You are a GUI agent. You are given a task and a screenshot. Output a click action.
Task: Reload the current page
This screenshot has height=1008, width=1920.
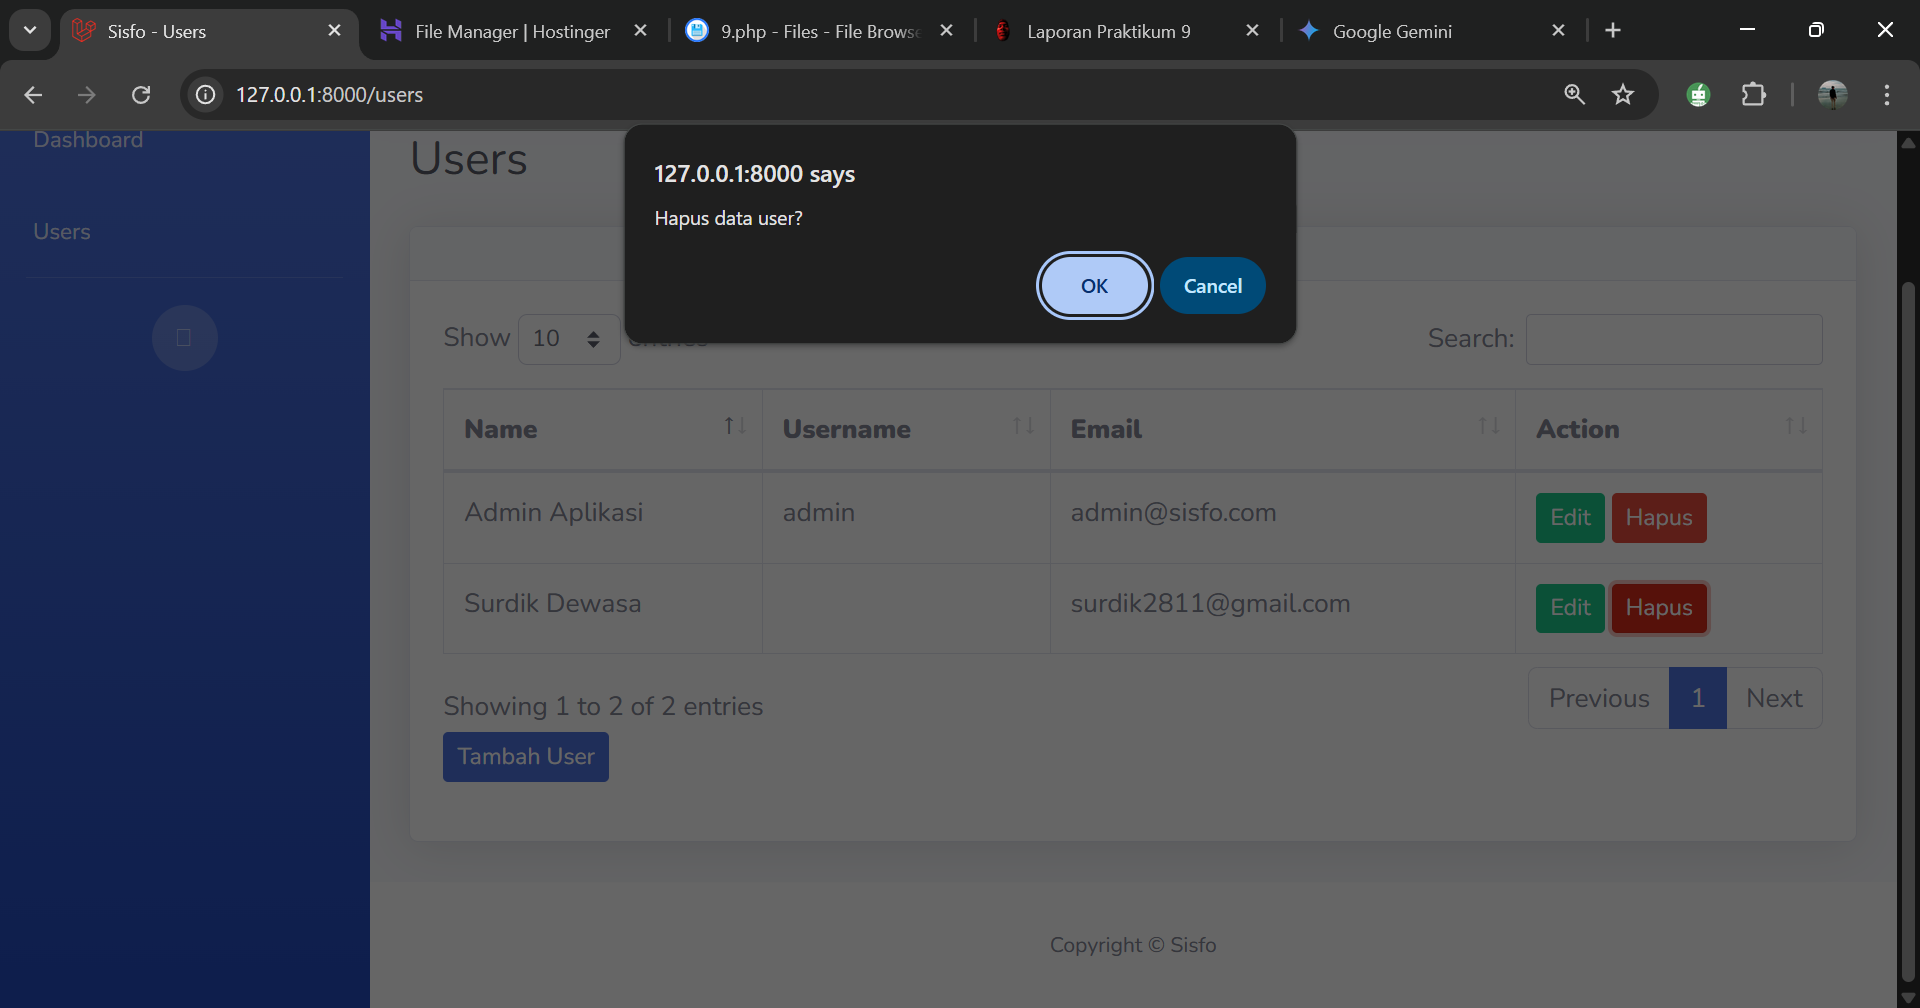tap(141, 95)
